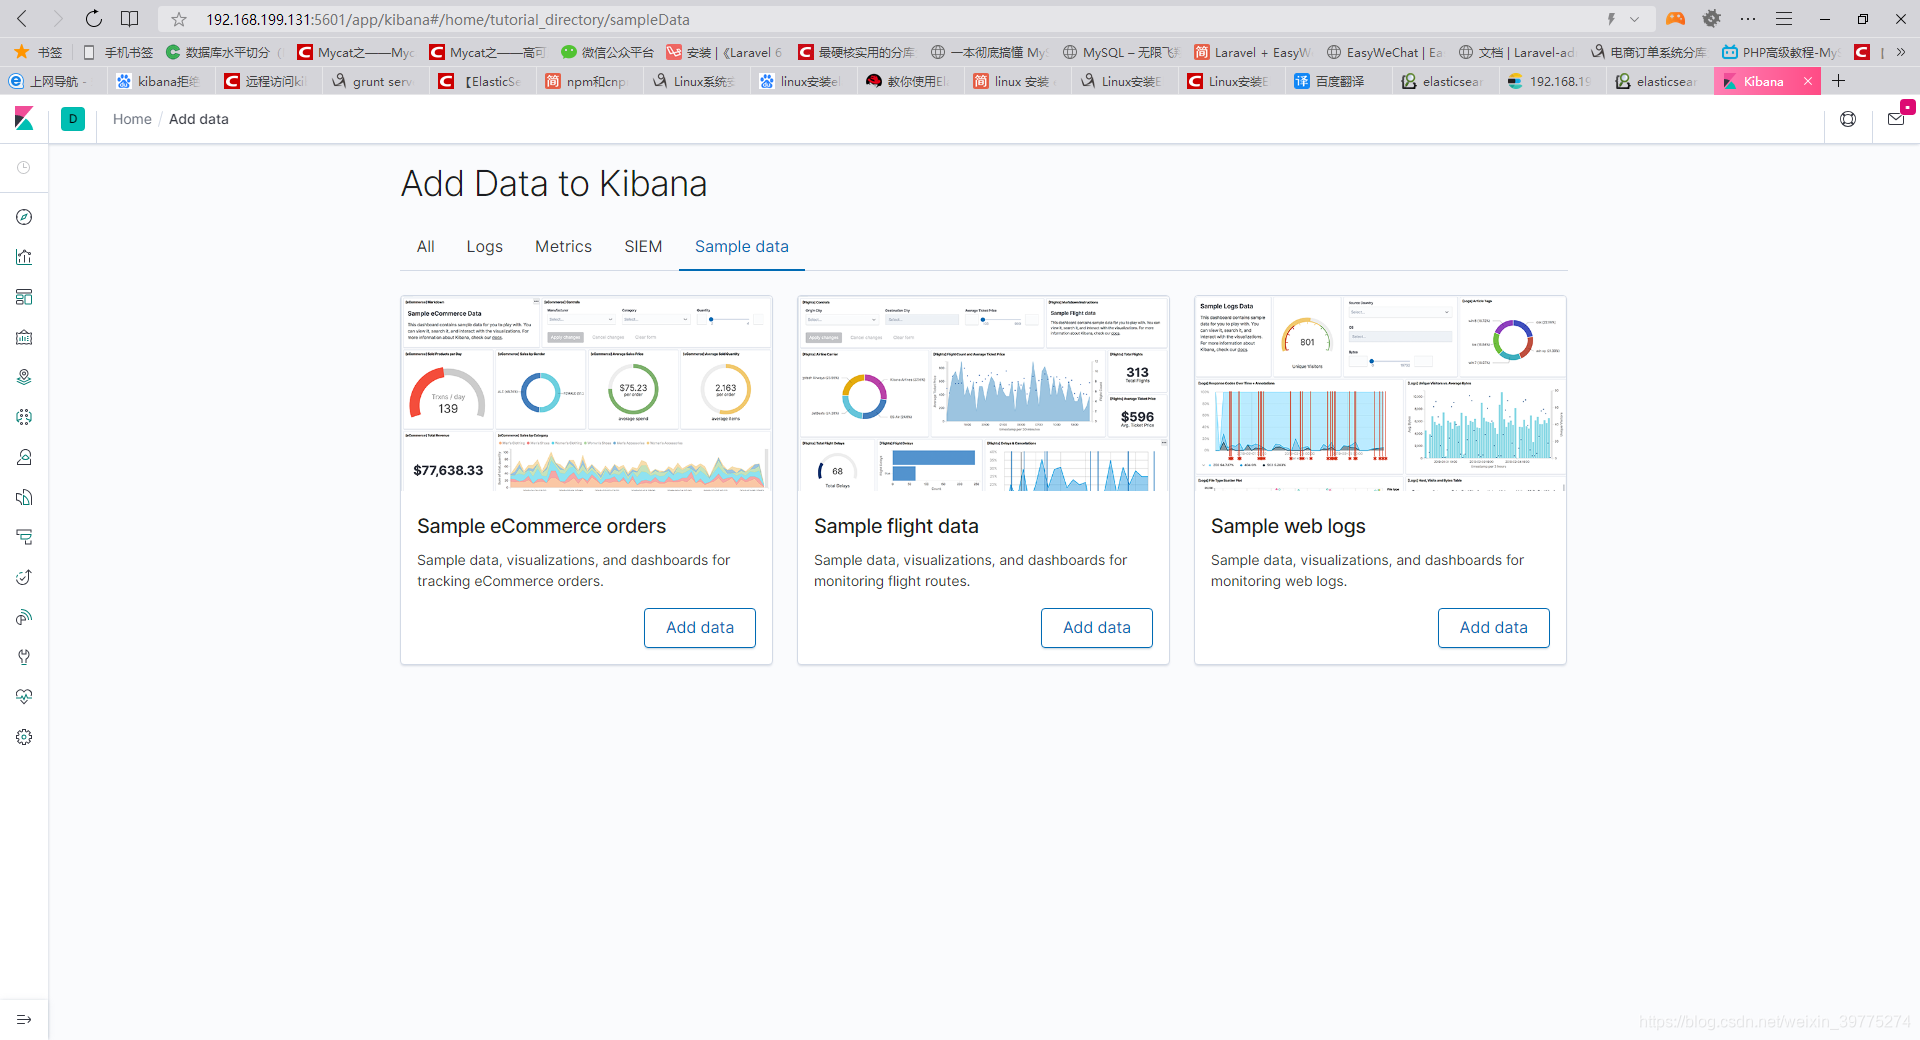Screen dimensions: 1920x1040
Task: Expand the Kibana sidebar navigation
Action: click(x=24, y=1019)
